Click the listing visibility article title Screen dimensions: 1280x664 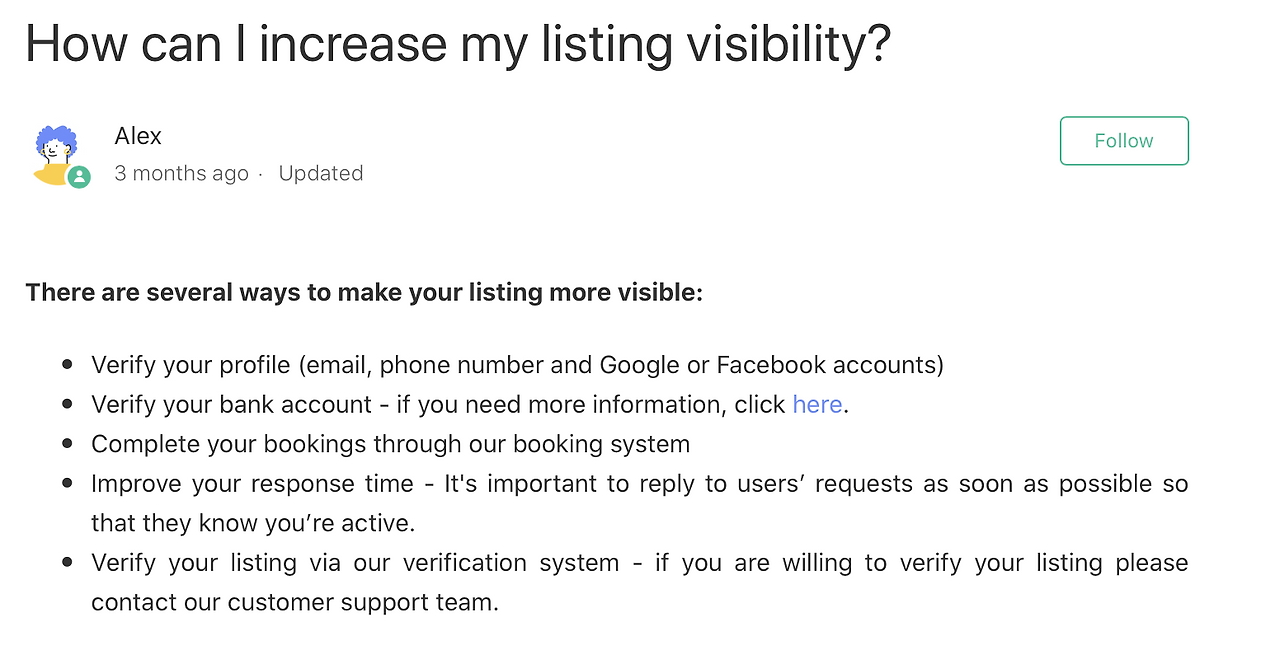(457, 44)
